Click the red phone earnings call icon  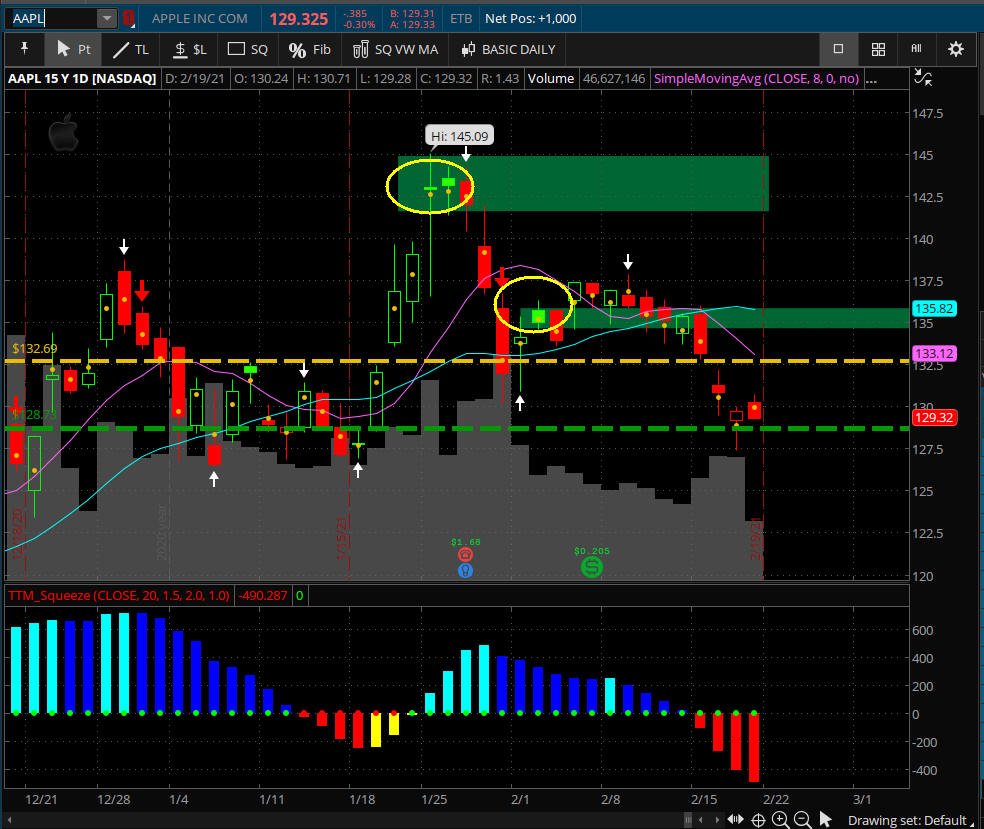(465, 554)
